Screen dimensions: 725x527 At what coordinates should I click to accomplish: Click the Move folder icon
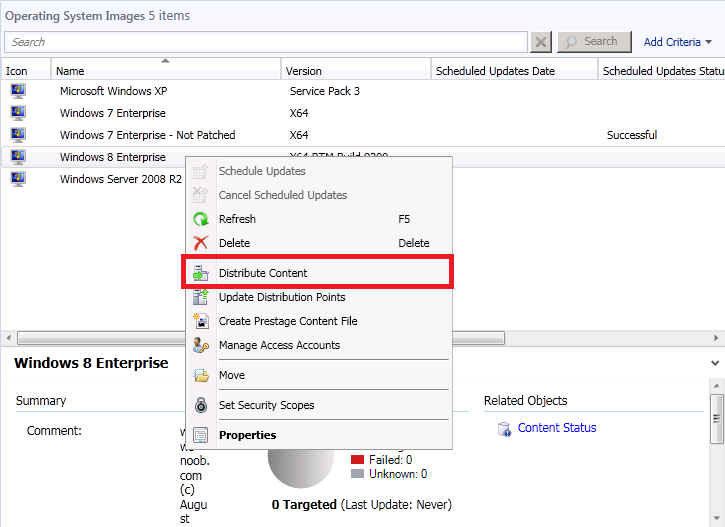pos(201,375)
